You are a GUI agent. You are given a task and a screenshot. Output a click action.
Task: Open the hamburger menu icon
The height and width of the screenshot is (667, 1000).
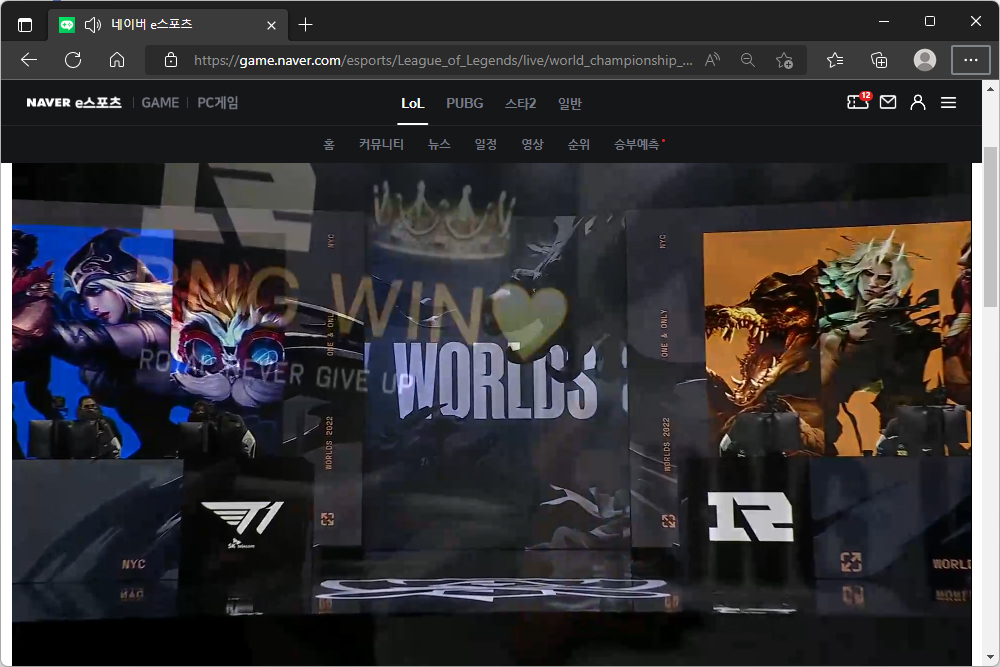[x=948, y=103]
